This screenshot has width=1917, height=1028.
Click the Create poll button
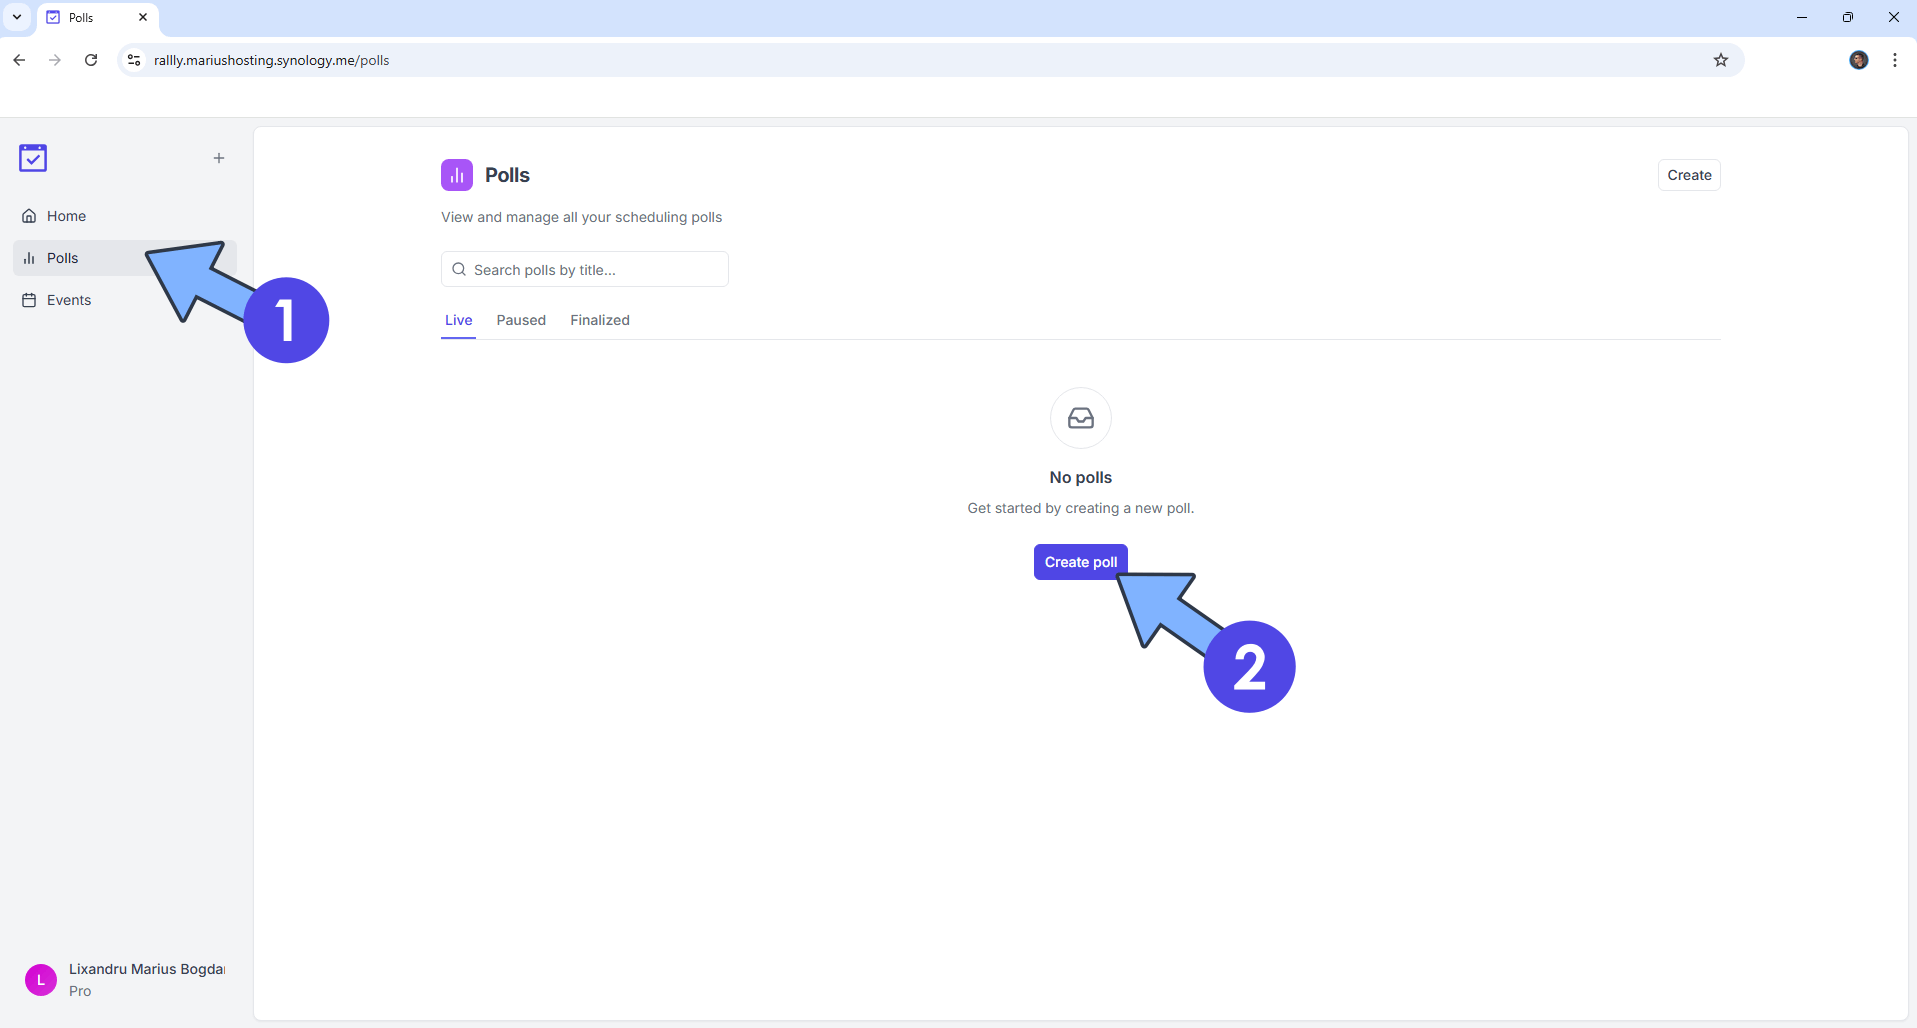(x=1080, y=562)
